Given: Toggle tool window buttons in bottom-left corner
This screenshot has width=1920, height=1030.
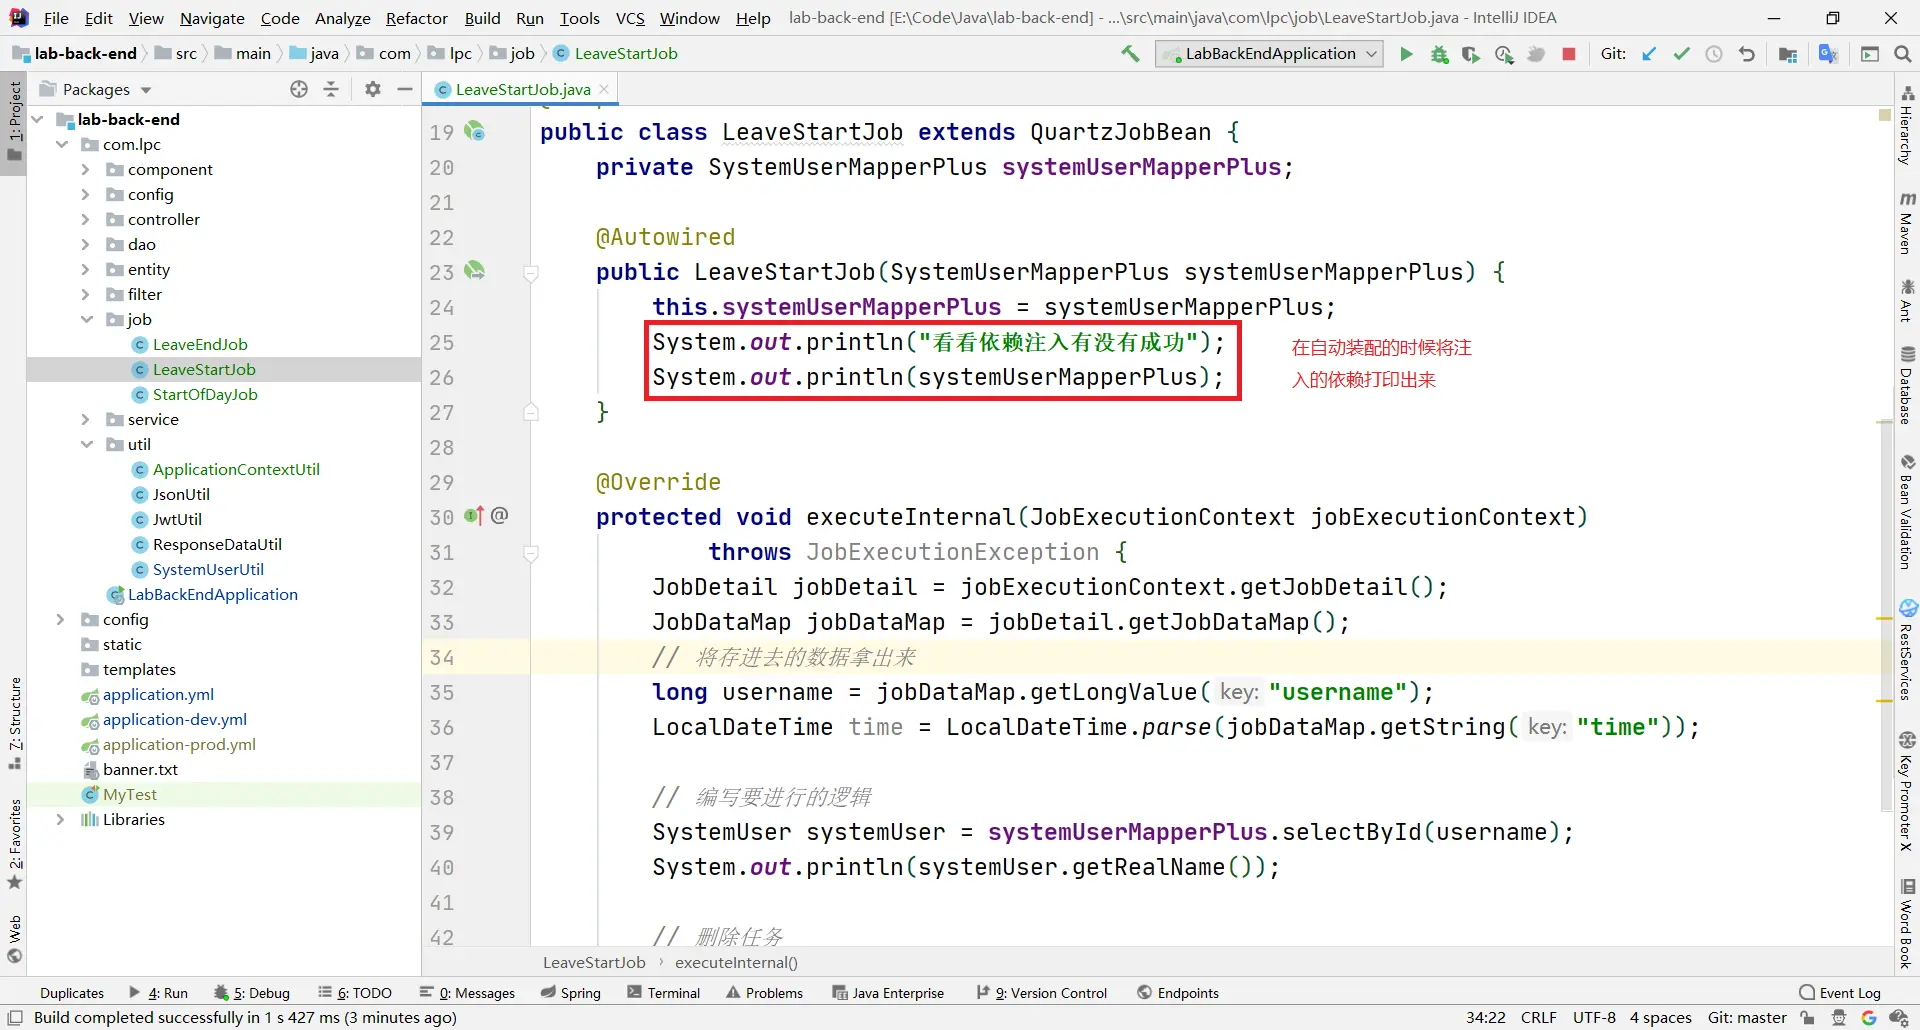Looking at the screenshot, I should point(15,1018).
